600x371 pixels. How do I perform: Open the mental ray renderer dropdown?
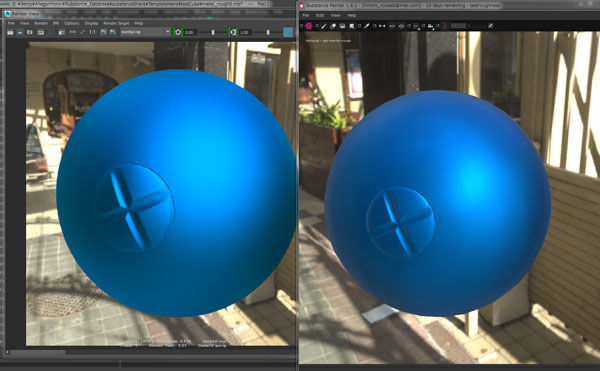145,32
